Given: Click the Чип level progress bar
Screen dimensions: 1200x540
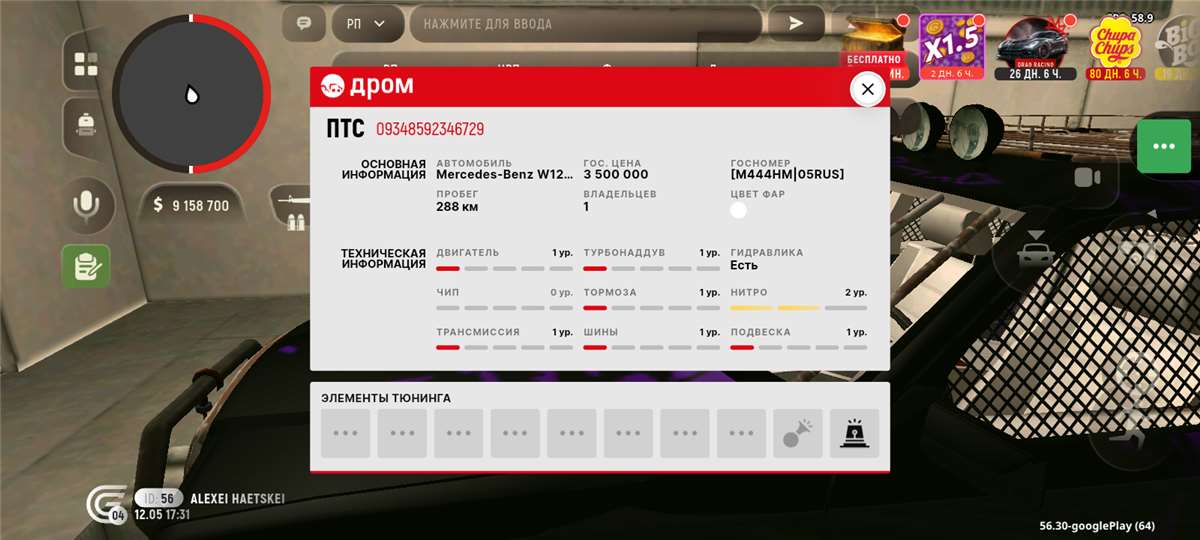Looking at the screenshot, I should point(504,308).
